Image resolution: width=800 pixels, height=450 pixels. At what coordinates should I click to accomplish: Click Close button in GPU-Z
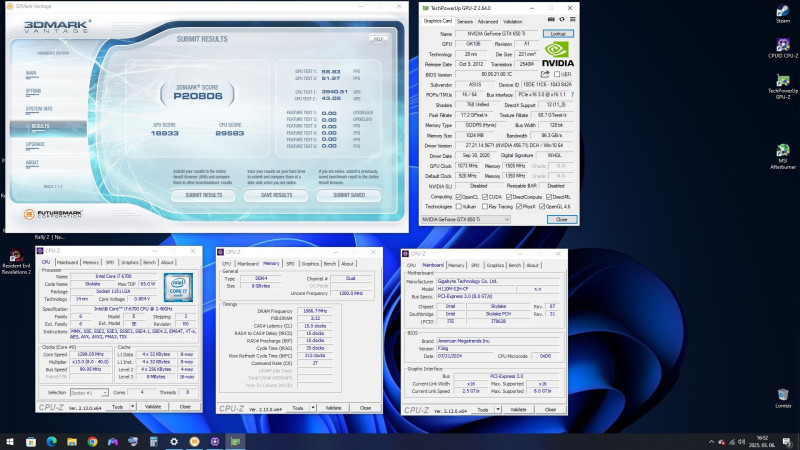[x=562, y=219]
